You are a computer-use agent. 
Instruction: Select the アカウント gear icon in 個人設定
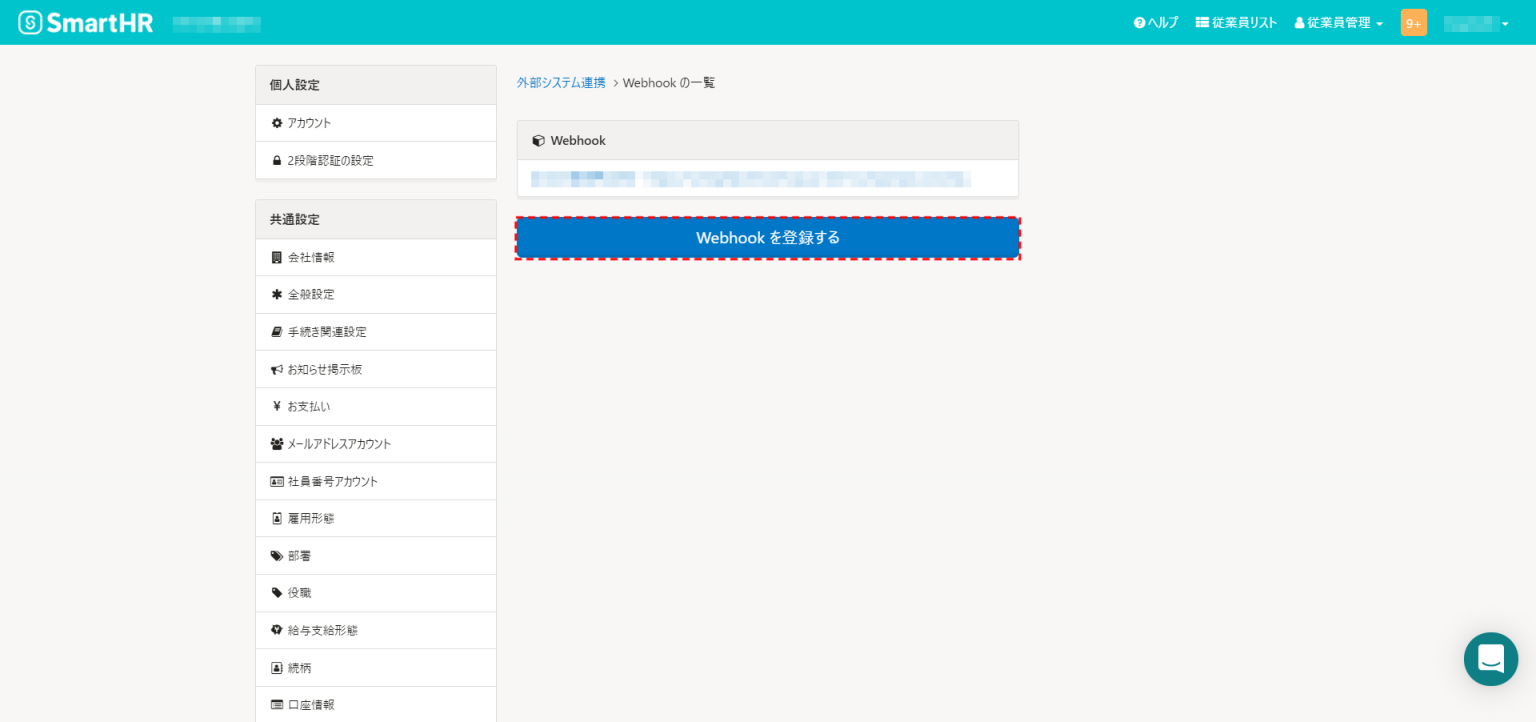pos(277,122)
